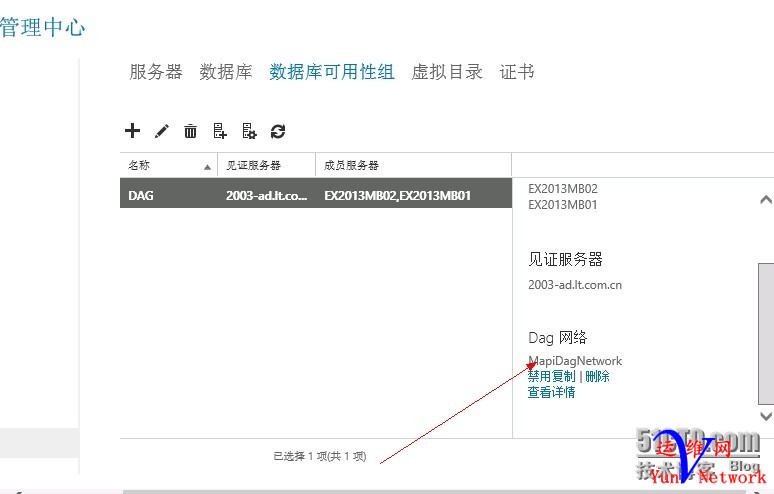Click up arrow of details pane scrollbar

766,200
